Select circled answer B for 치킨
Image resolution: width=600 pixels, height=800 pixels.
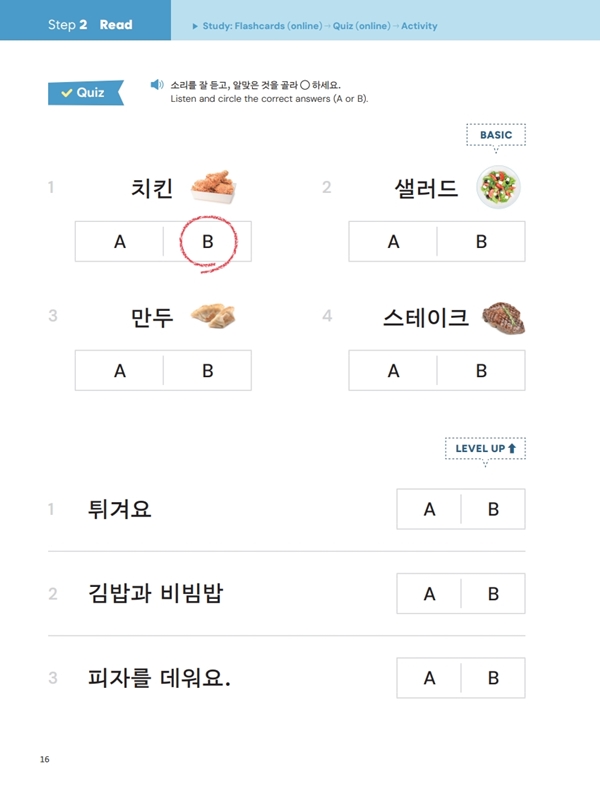click(x=208, y=241)
